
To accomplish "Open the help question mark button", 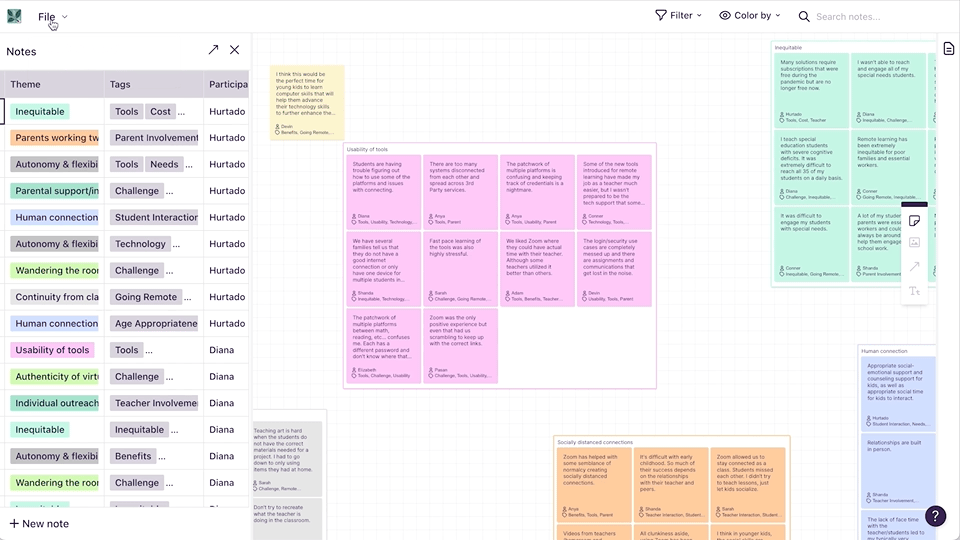I will tap(935, 516).
